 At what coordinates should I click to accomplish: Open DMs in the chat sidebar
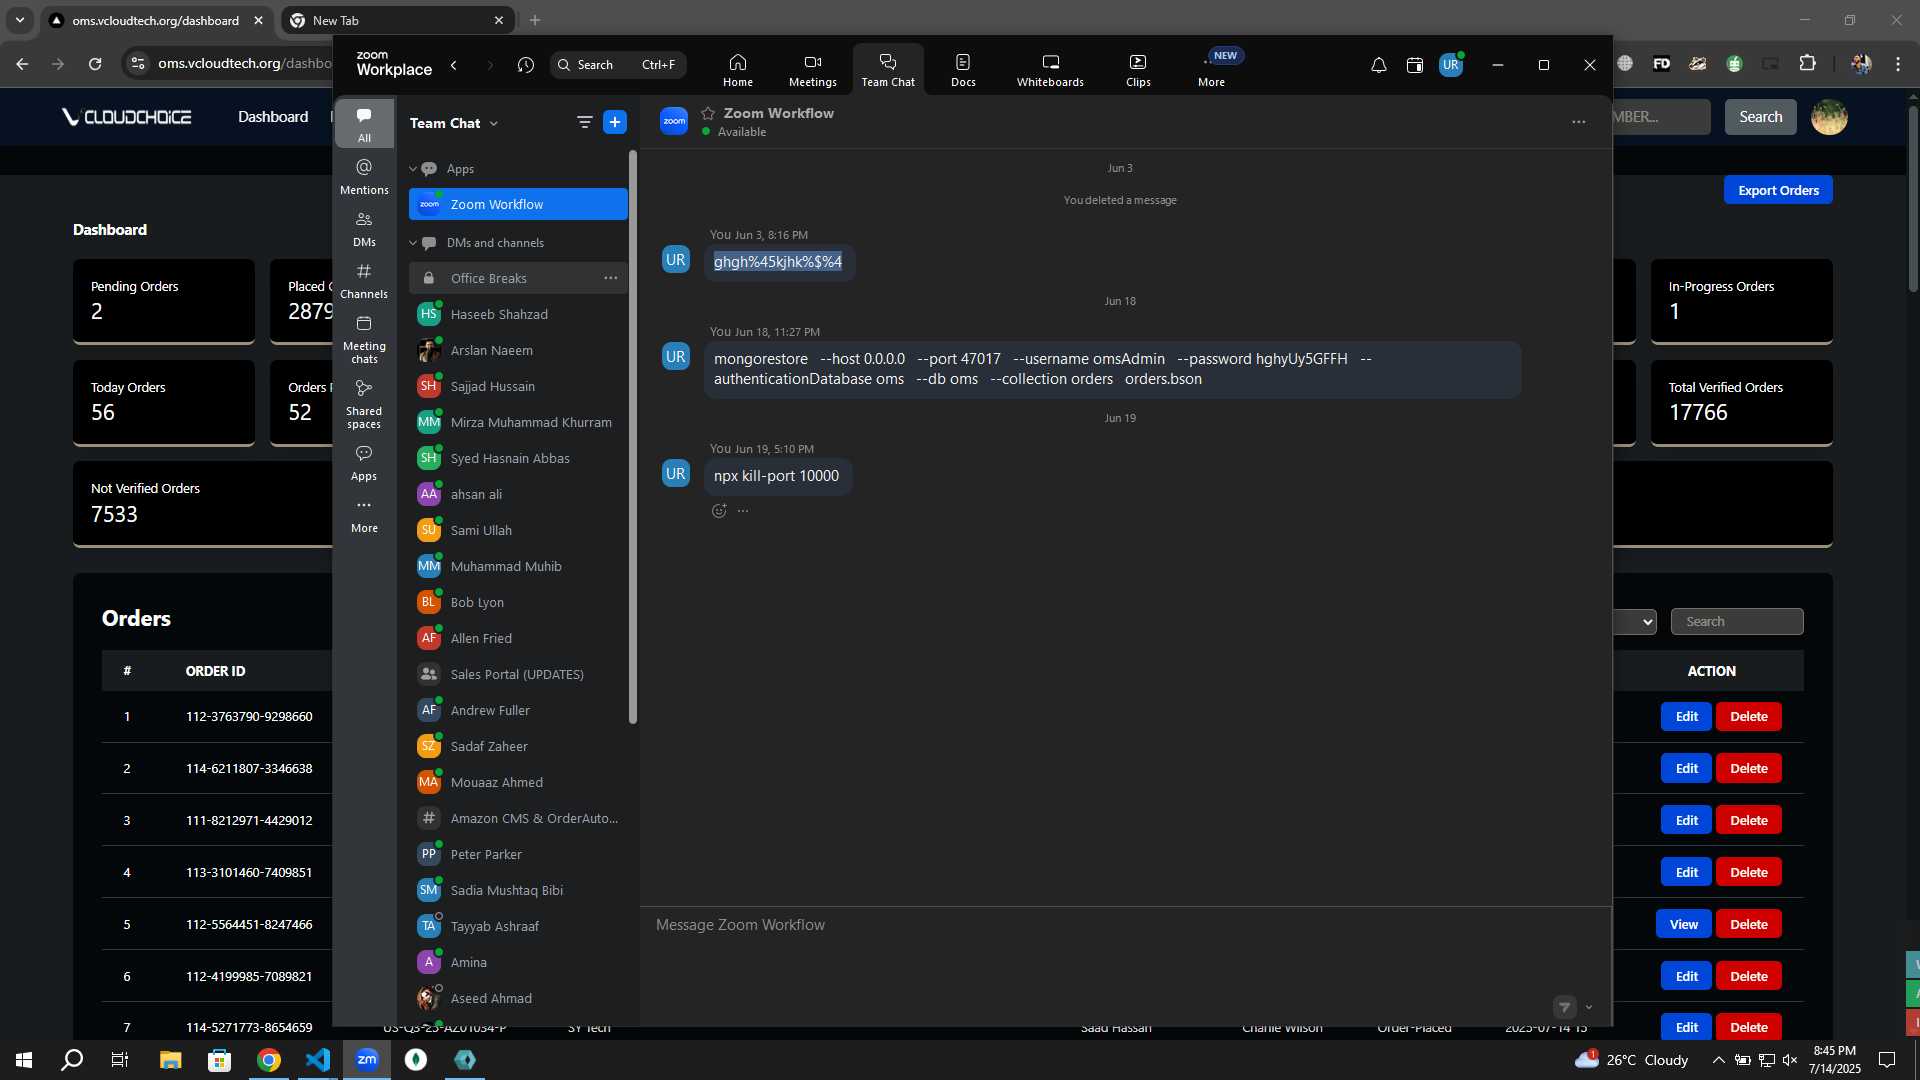(364, 229)
